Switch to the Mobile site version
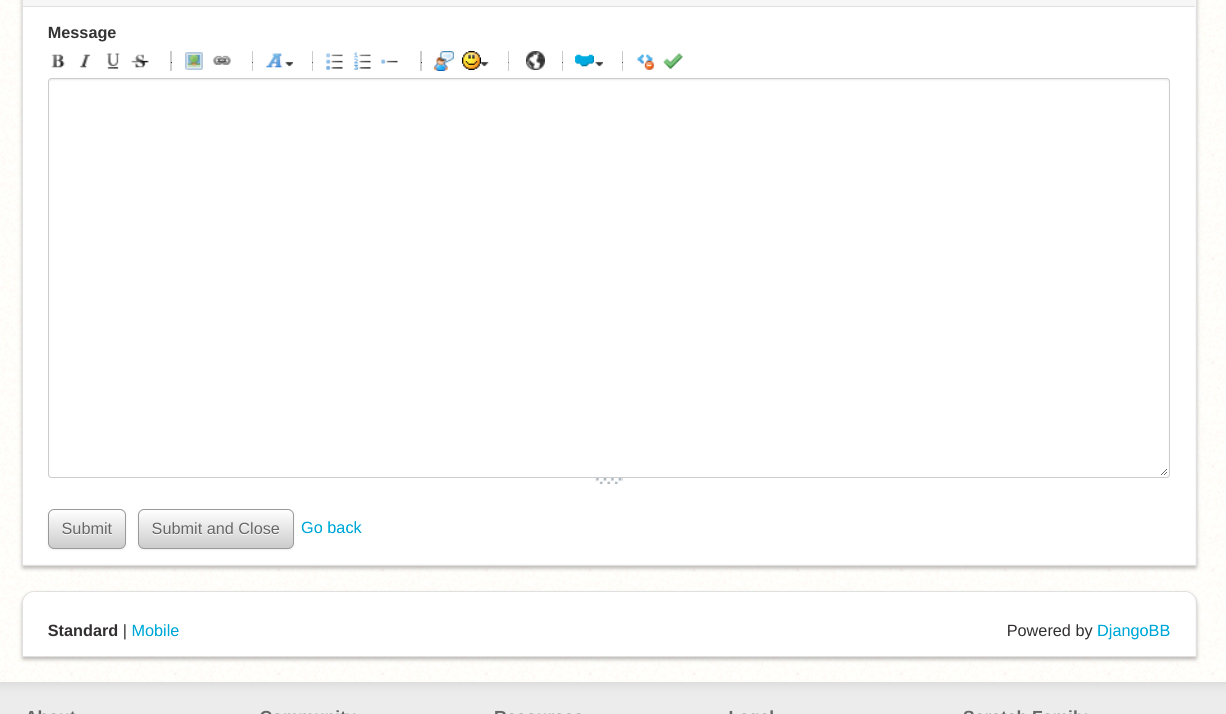Viewport: 1226px width, 714px height. click(x=155, y=630)
